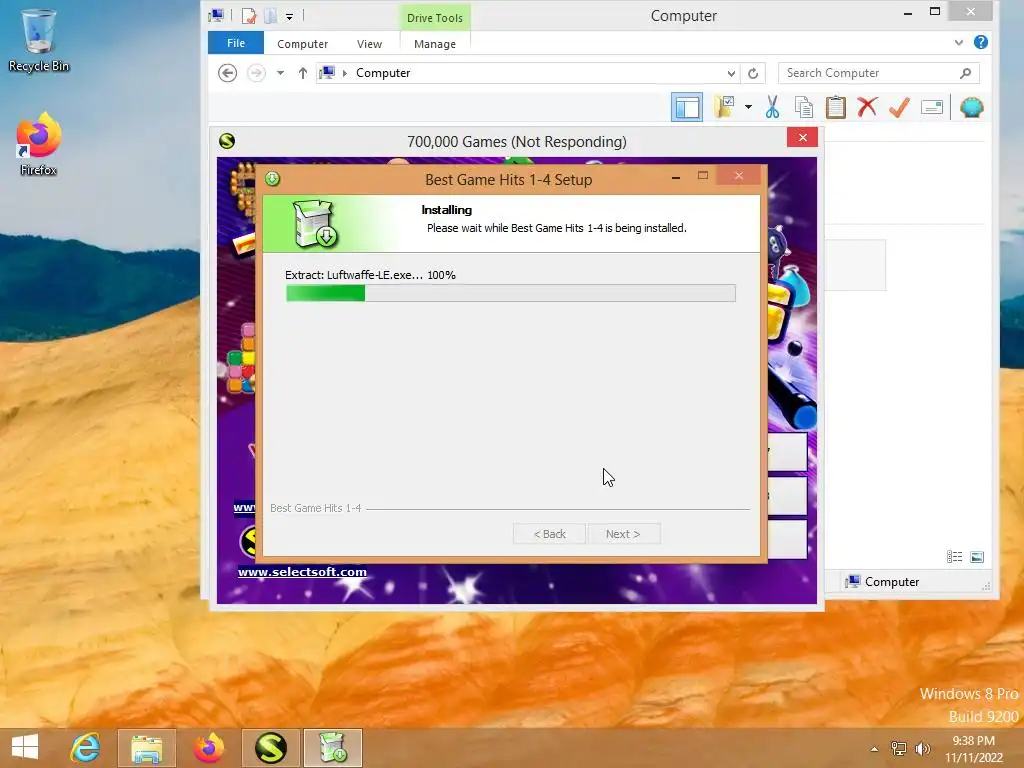Launch Firefox from the desktop shortcut
The width and height of the screenshot is (1024, 768).
(x=39, y=144)
